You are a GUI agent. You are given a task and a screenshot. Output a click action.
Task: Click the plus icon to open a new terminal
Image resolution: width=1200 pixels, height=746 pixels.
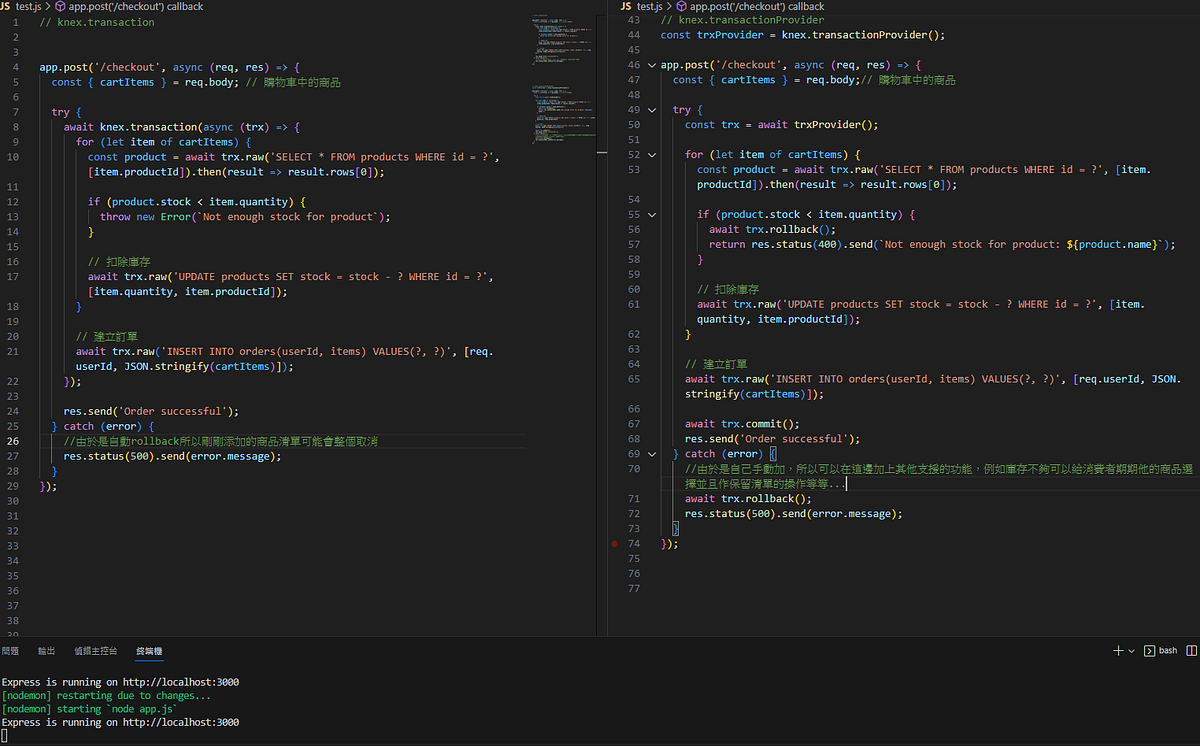1118,650
